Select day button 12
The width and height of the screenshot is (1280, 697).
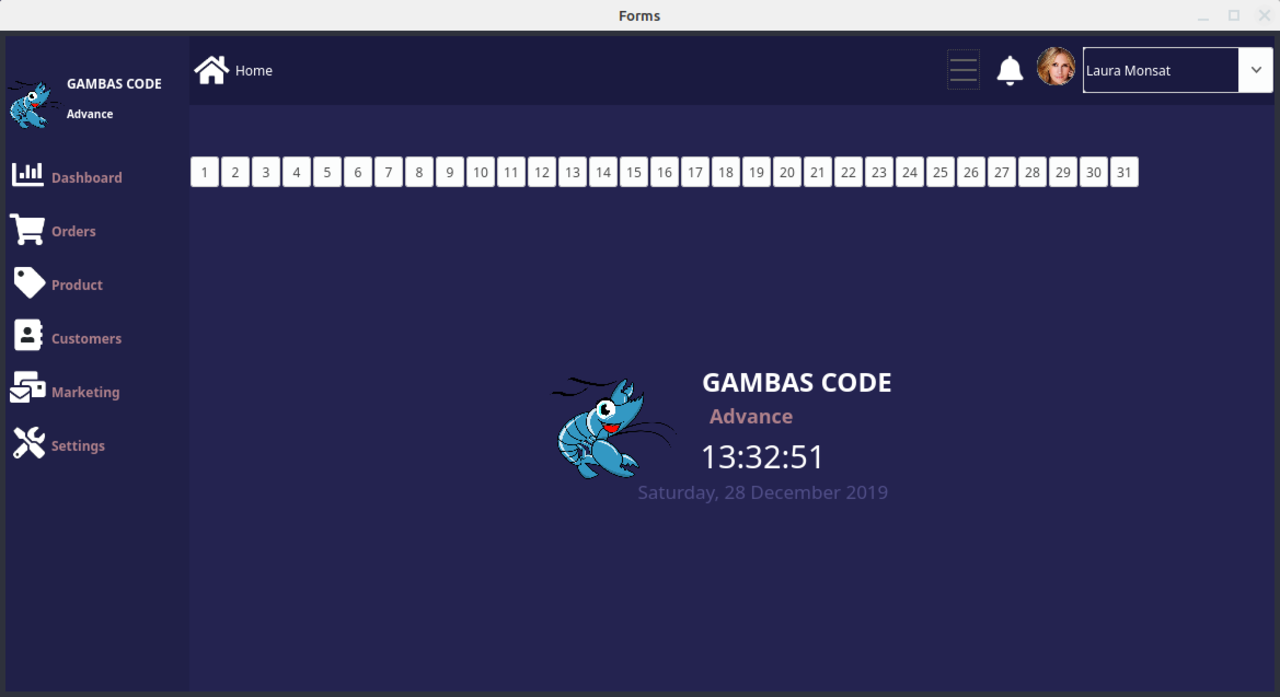tap(542, 172)
